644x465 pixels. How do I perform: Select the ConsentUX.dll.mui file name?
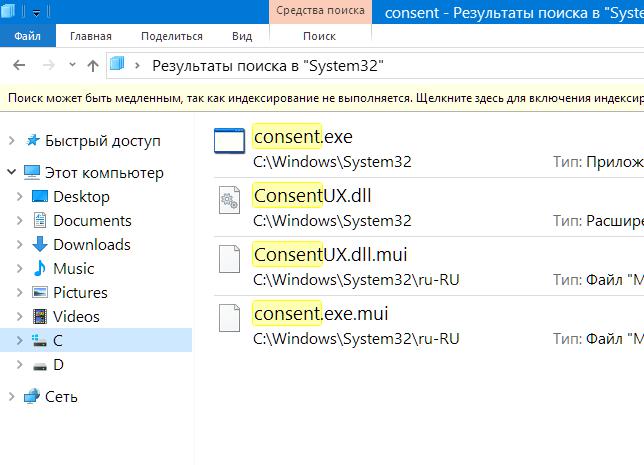point(331,255)
